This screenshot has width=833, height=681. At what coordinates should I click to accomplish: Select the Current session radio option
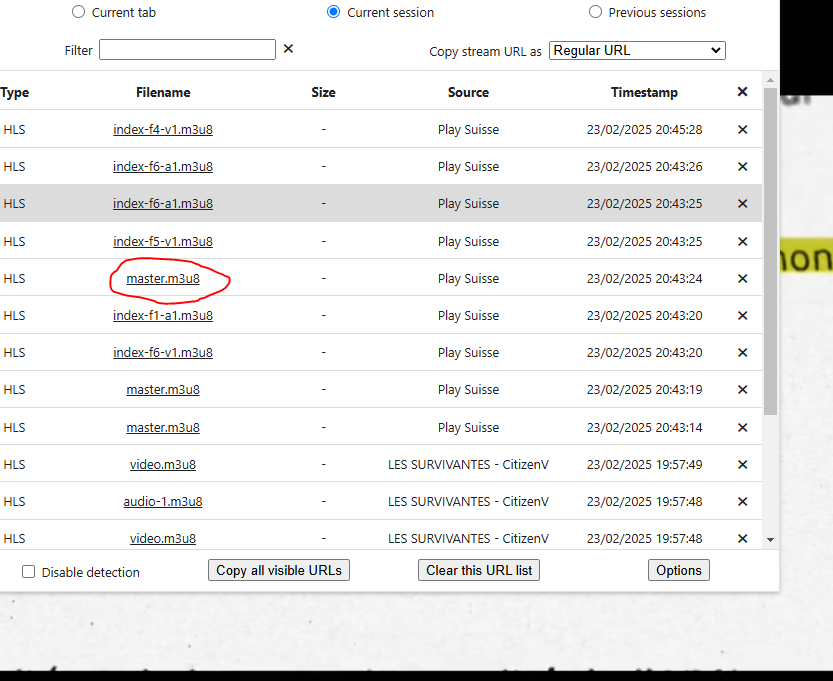pos(334,12)
